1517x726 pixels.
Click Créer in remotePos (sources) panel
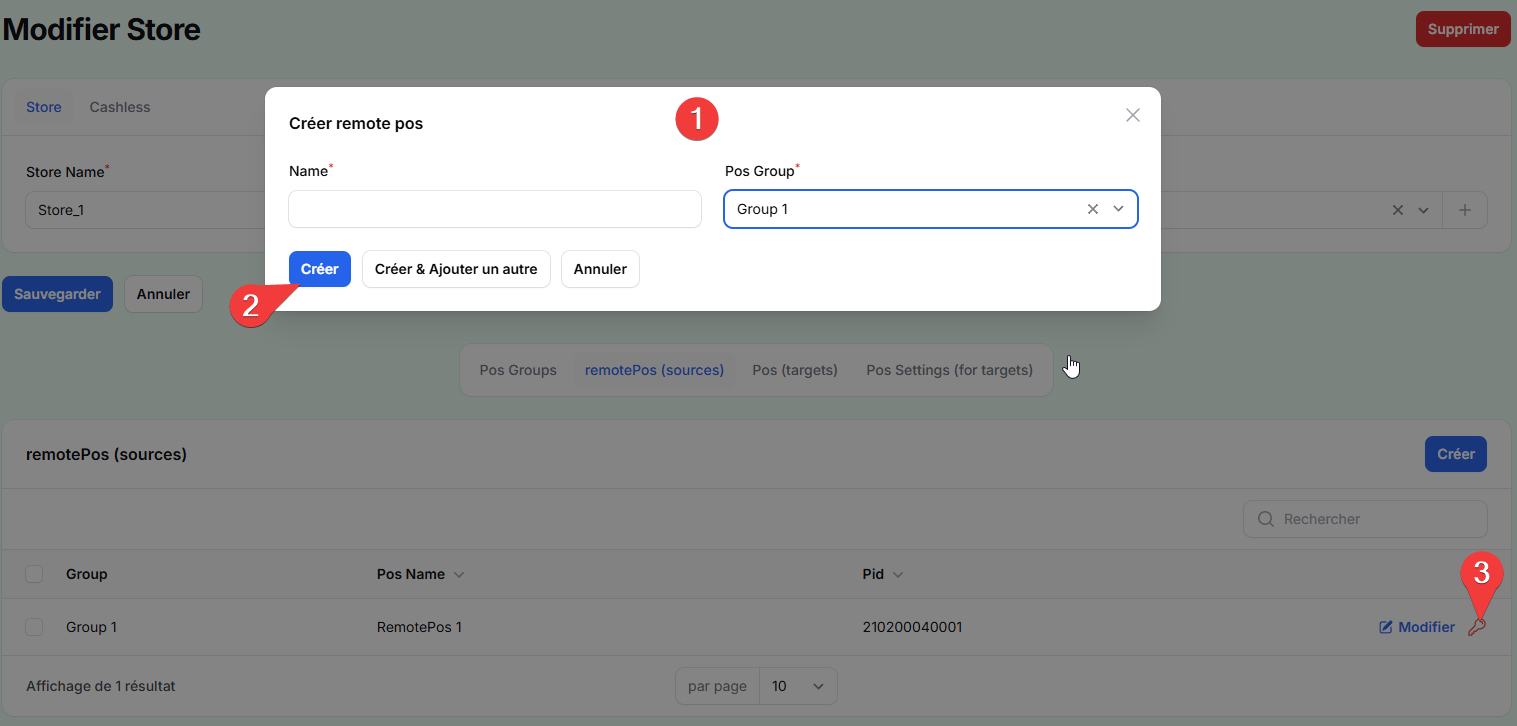point(1456,454)
